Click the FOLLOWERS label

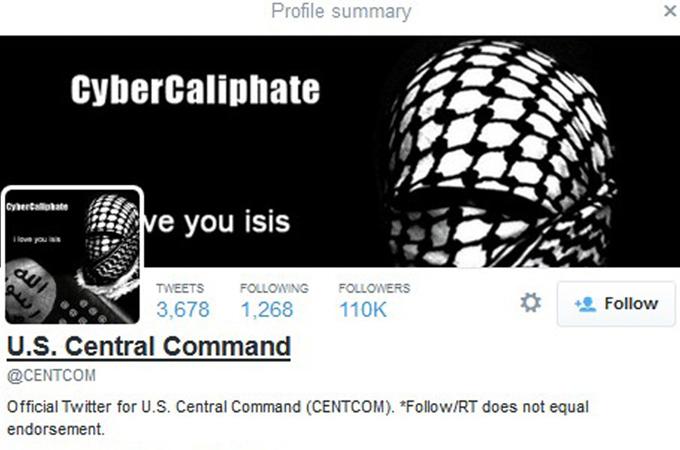374,288
